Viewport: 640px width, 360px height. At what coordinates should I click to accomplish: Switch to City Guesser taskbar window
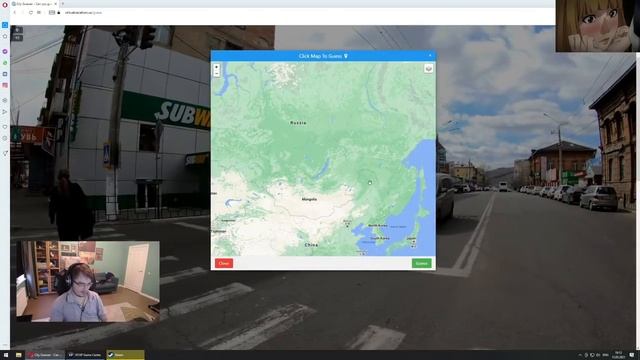(x=45, y=355)
